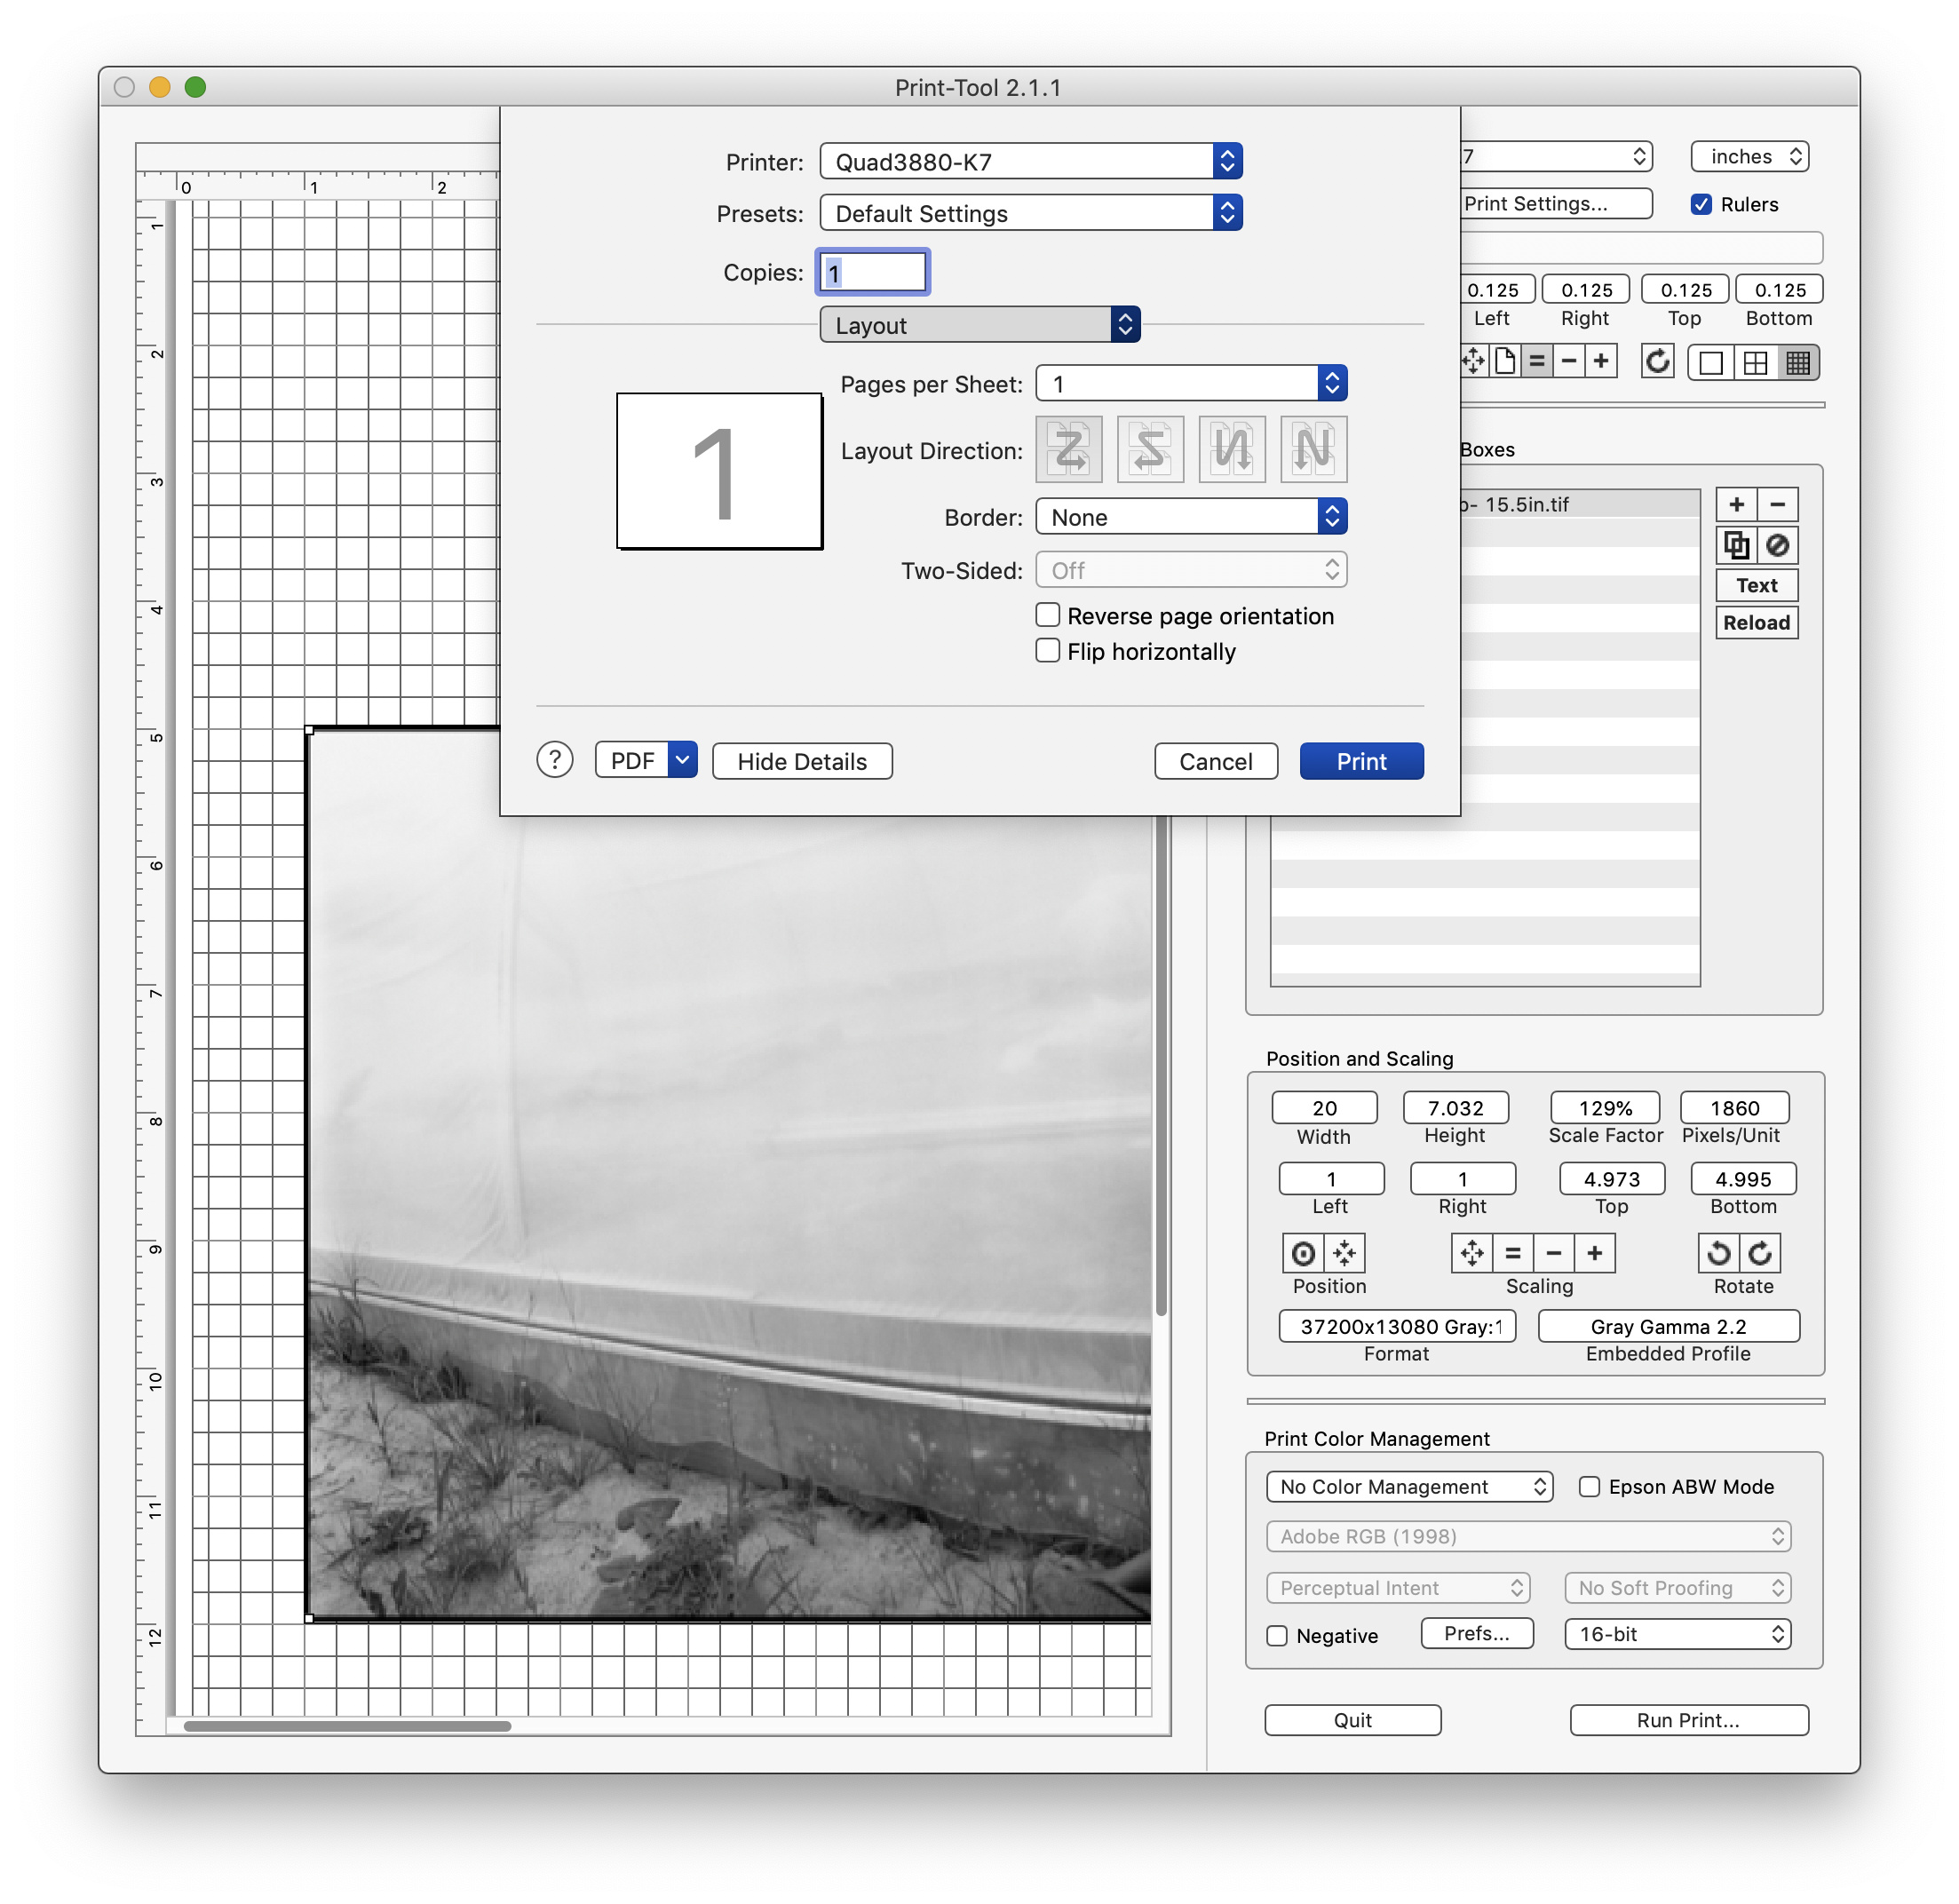Open the Presets dropdown (Default Settings)
Image resolution: width=1959 pixels, height=1904 pixels.
pyautogui.click(x=1030, y=213)
